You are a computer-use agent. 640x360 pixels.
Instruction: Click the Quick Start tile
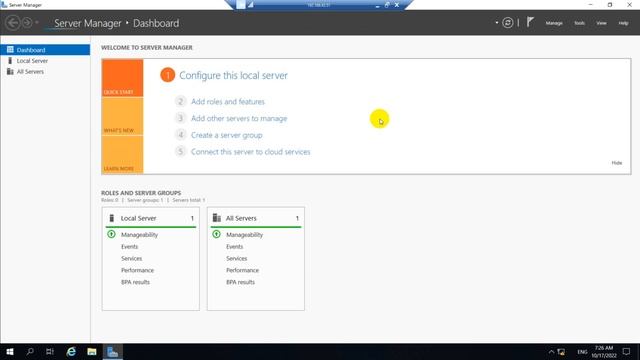coord(122,78)
